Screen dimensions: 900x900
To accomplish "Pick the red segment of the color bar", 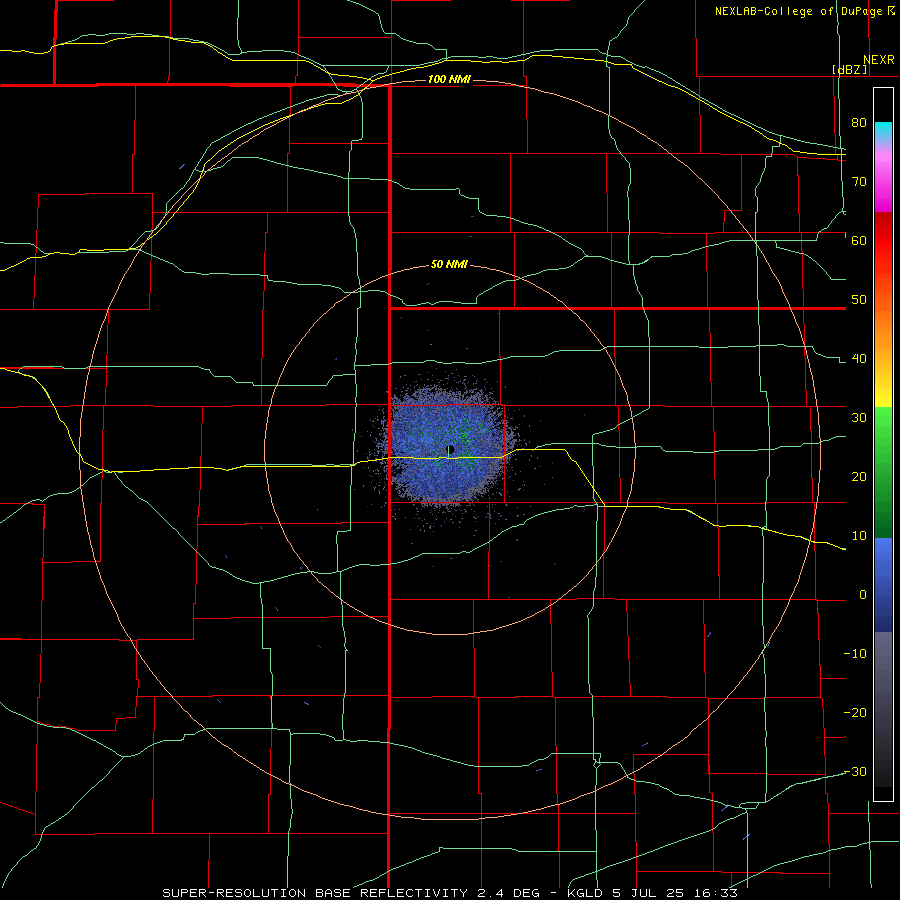I will [883, 242].
